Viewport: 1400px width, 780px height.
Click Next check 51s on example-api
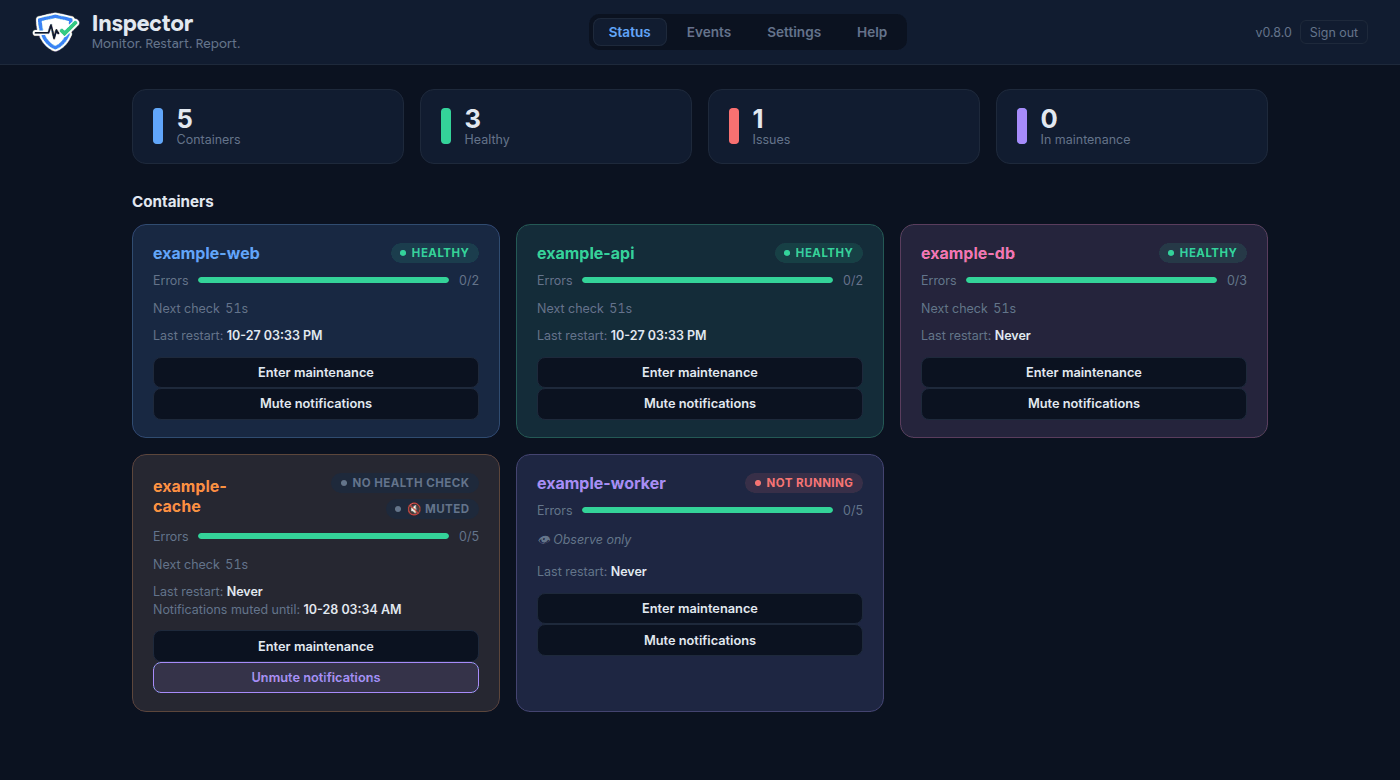(x=584, y=308)
